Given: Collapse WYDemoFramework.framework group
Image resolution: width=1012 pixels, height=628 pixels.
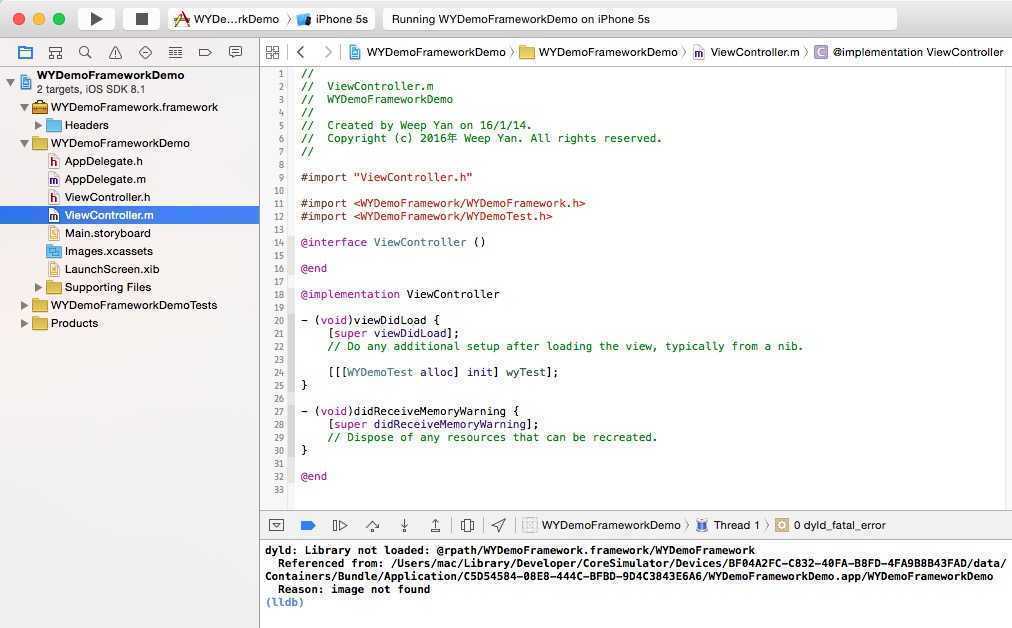Looking at the screenshot, I should pos(25,107).
